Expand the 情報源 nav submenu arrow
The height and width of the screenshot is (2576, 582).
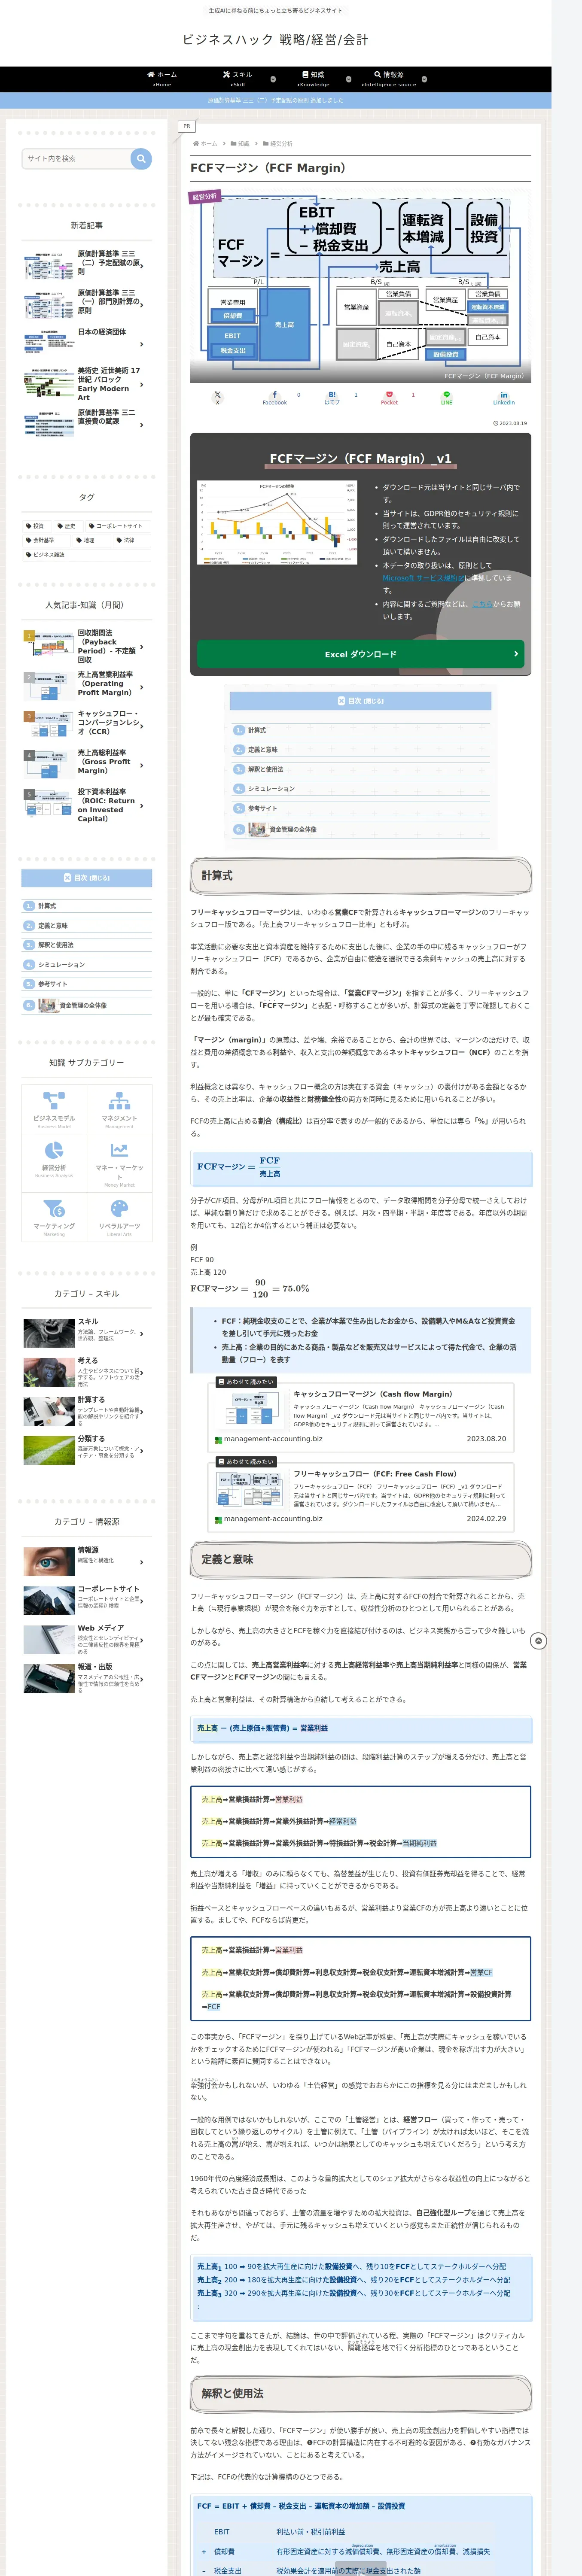pos(424,79)
